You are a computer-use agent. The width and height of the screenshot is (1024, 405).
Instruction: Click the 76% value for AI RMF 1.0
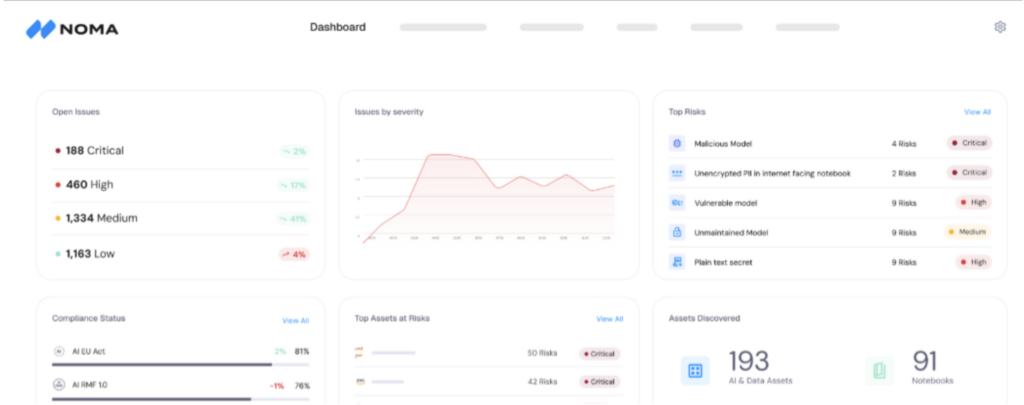302,385
